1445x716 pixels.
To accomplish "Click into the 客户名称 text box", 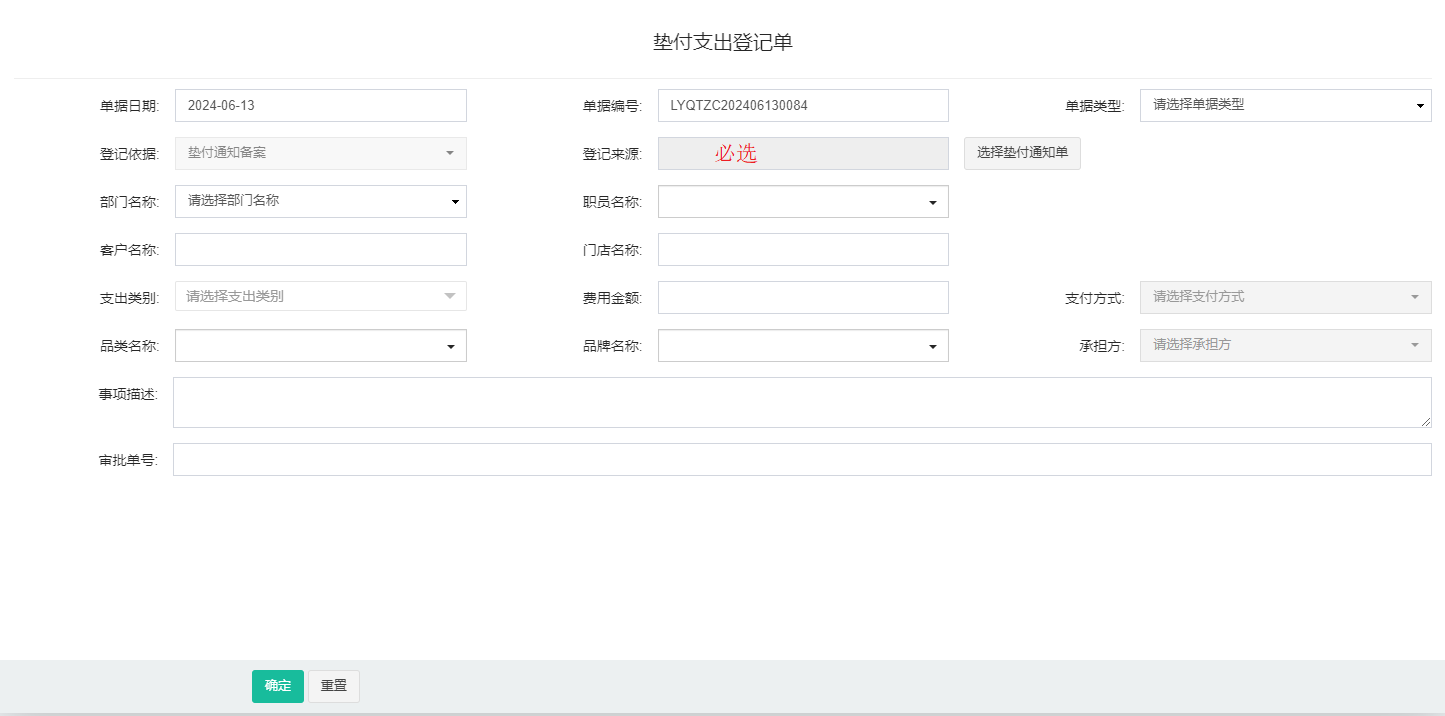I will (x=320, y=249).
